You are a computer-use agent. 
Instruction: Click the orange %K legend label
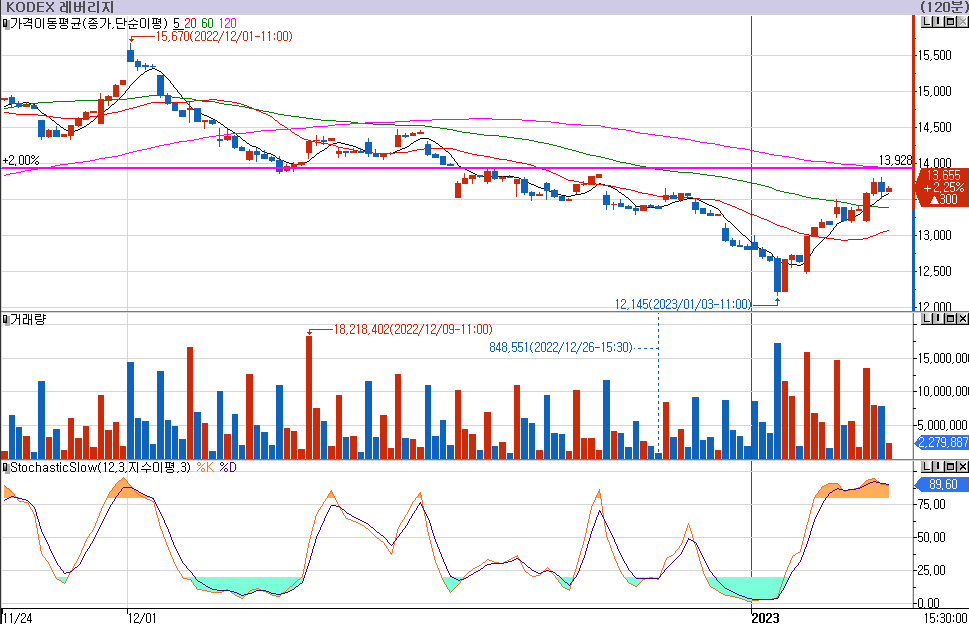[x=205, y=467]
